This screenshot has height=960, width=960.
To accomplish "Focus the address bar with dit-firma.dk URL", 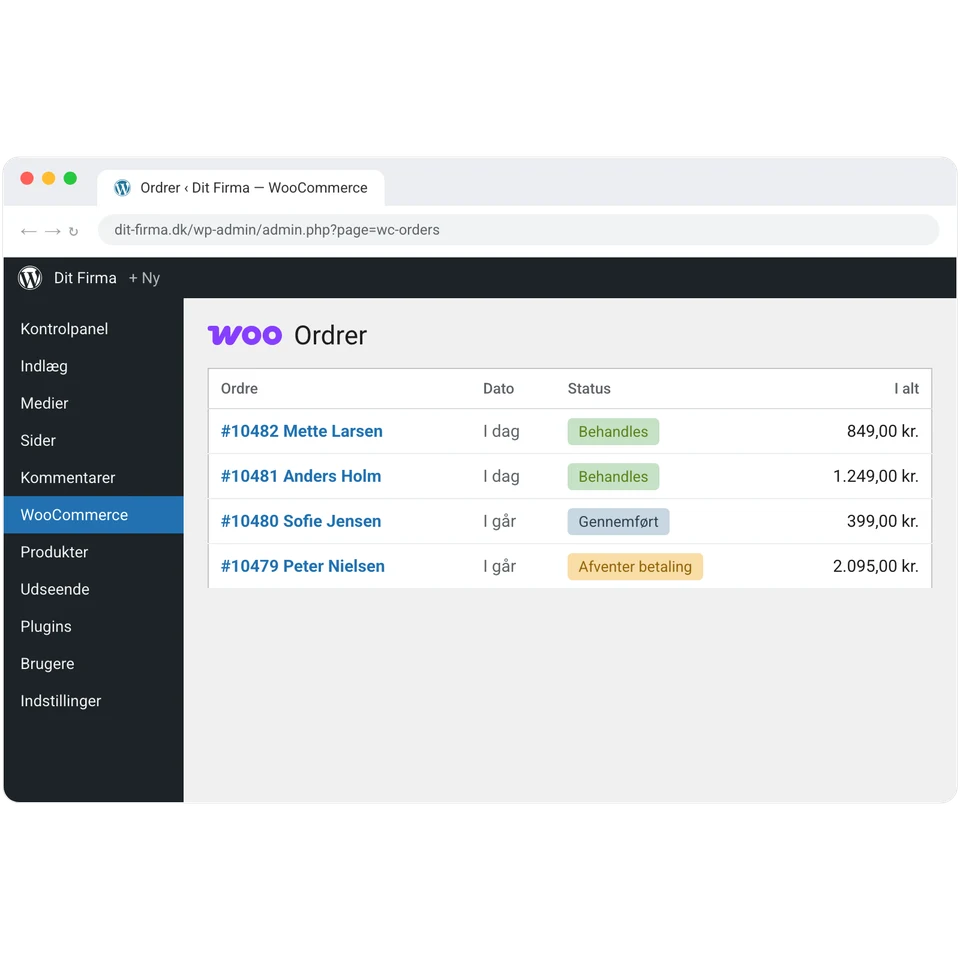I will [x=518, y=230].
